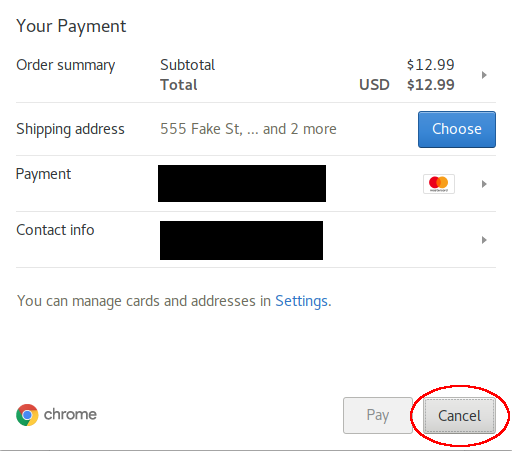Image resolution: width=512 pixels, height=451 pixels.
Task: Expand the Payment row arrow
Action: [x=484, y=184]
